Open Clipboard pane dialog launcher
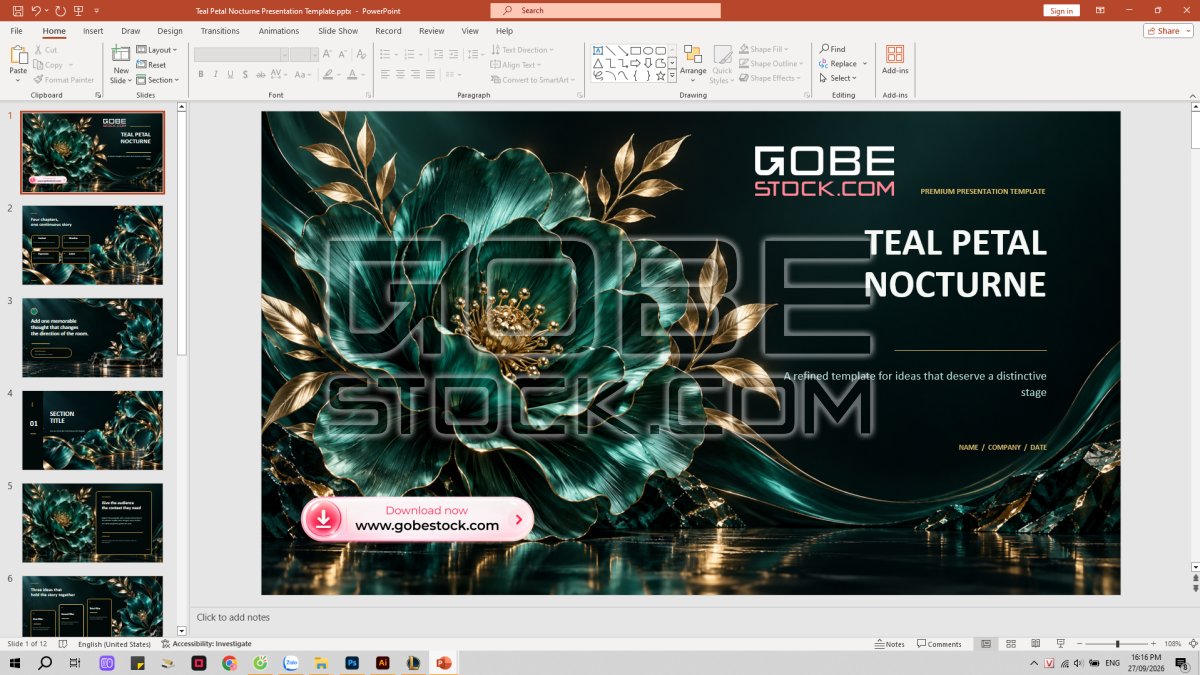 (x=98, y=95)
